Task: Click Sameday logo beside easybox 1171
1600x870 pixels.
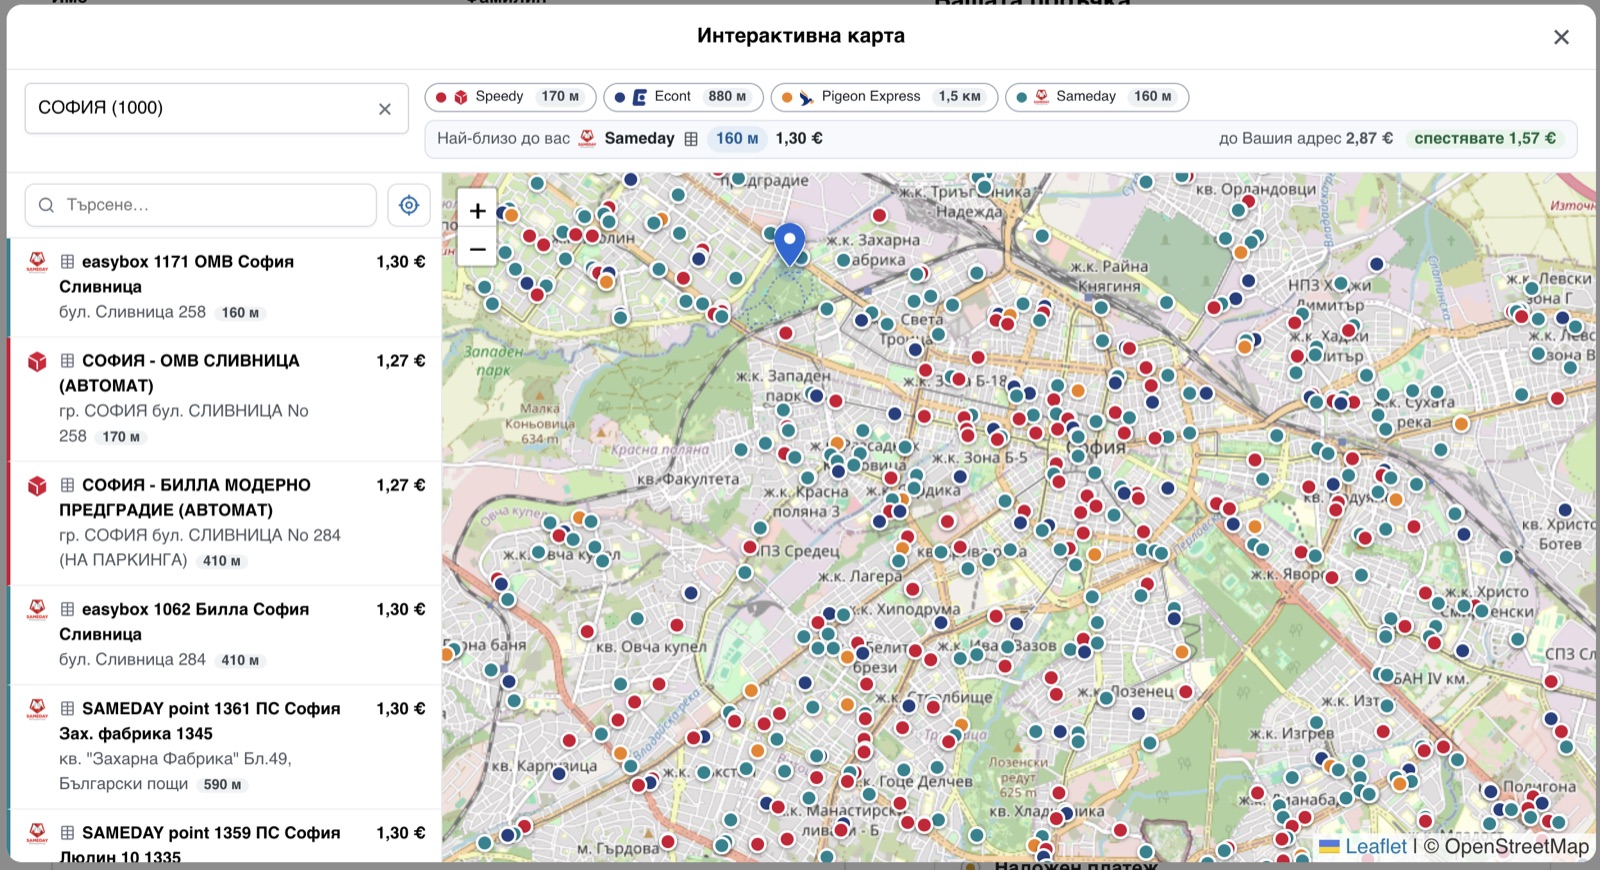Action: click(37, 262)
